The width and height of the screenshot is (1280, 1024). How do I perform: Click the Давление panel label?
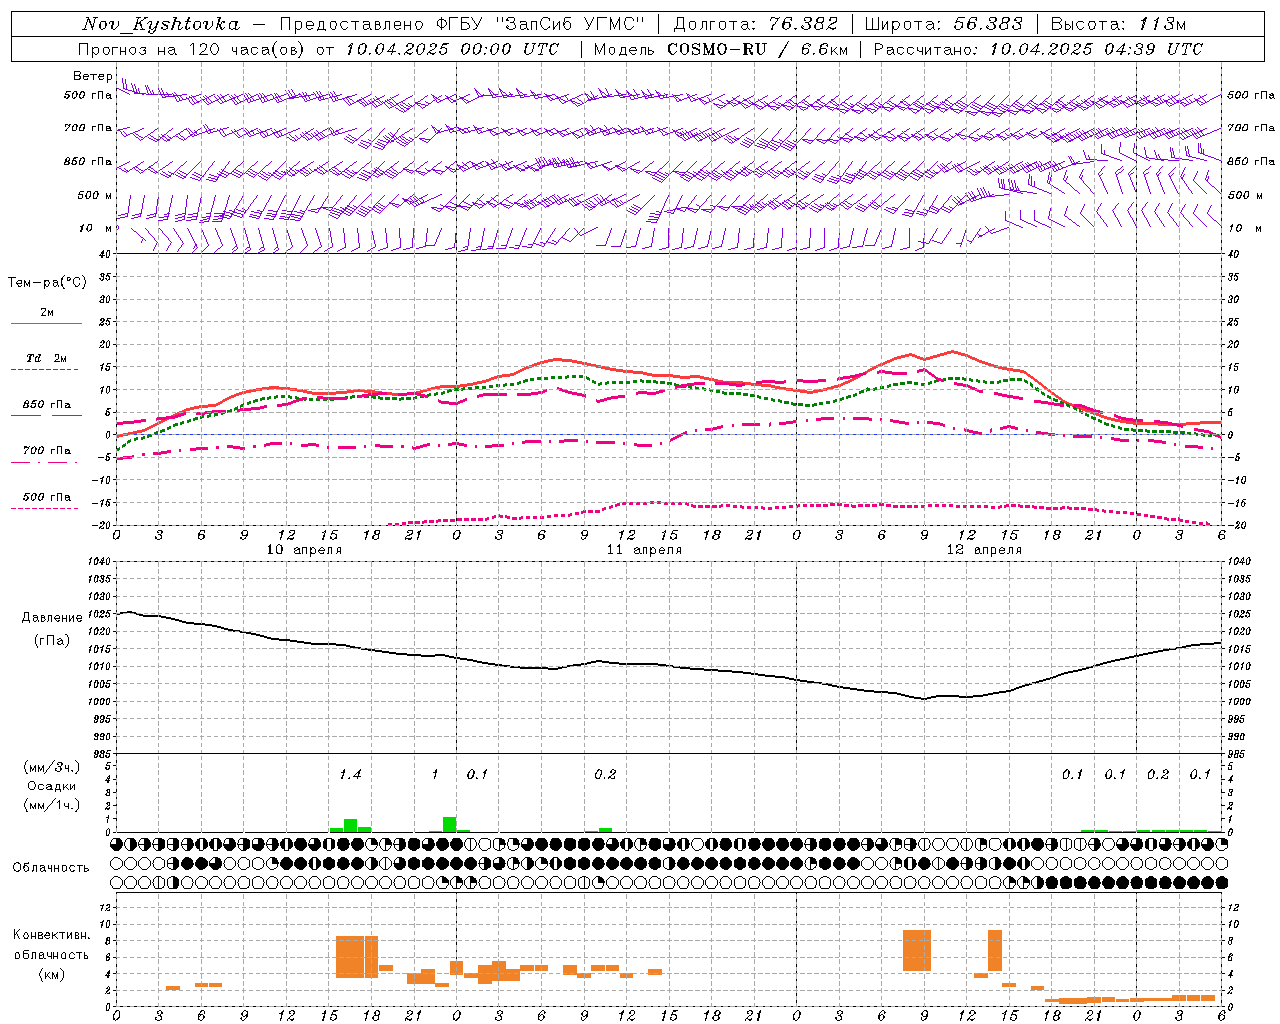(52, 618)
